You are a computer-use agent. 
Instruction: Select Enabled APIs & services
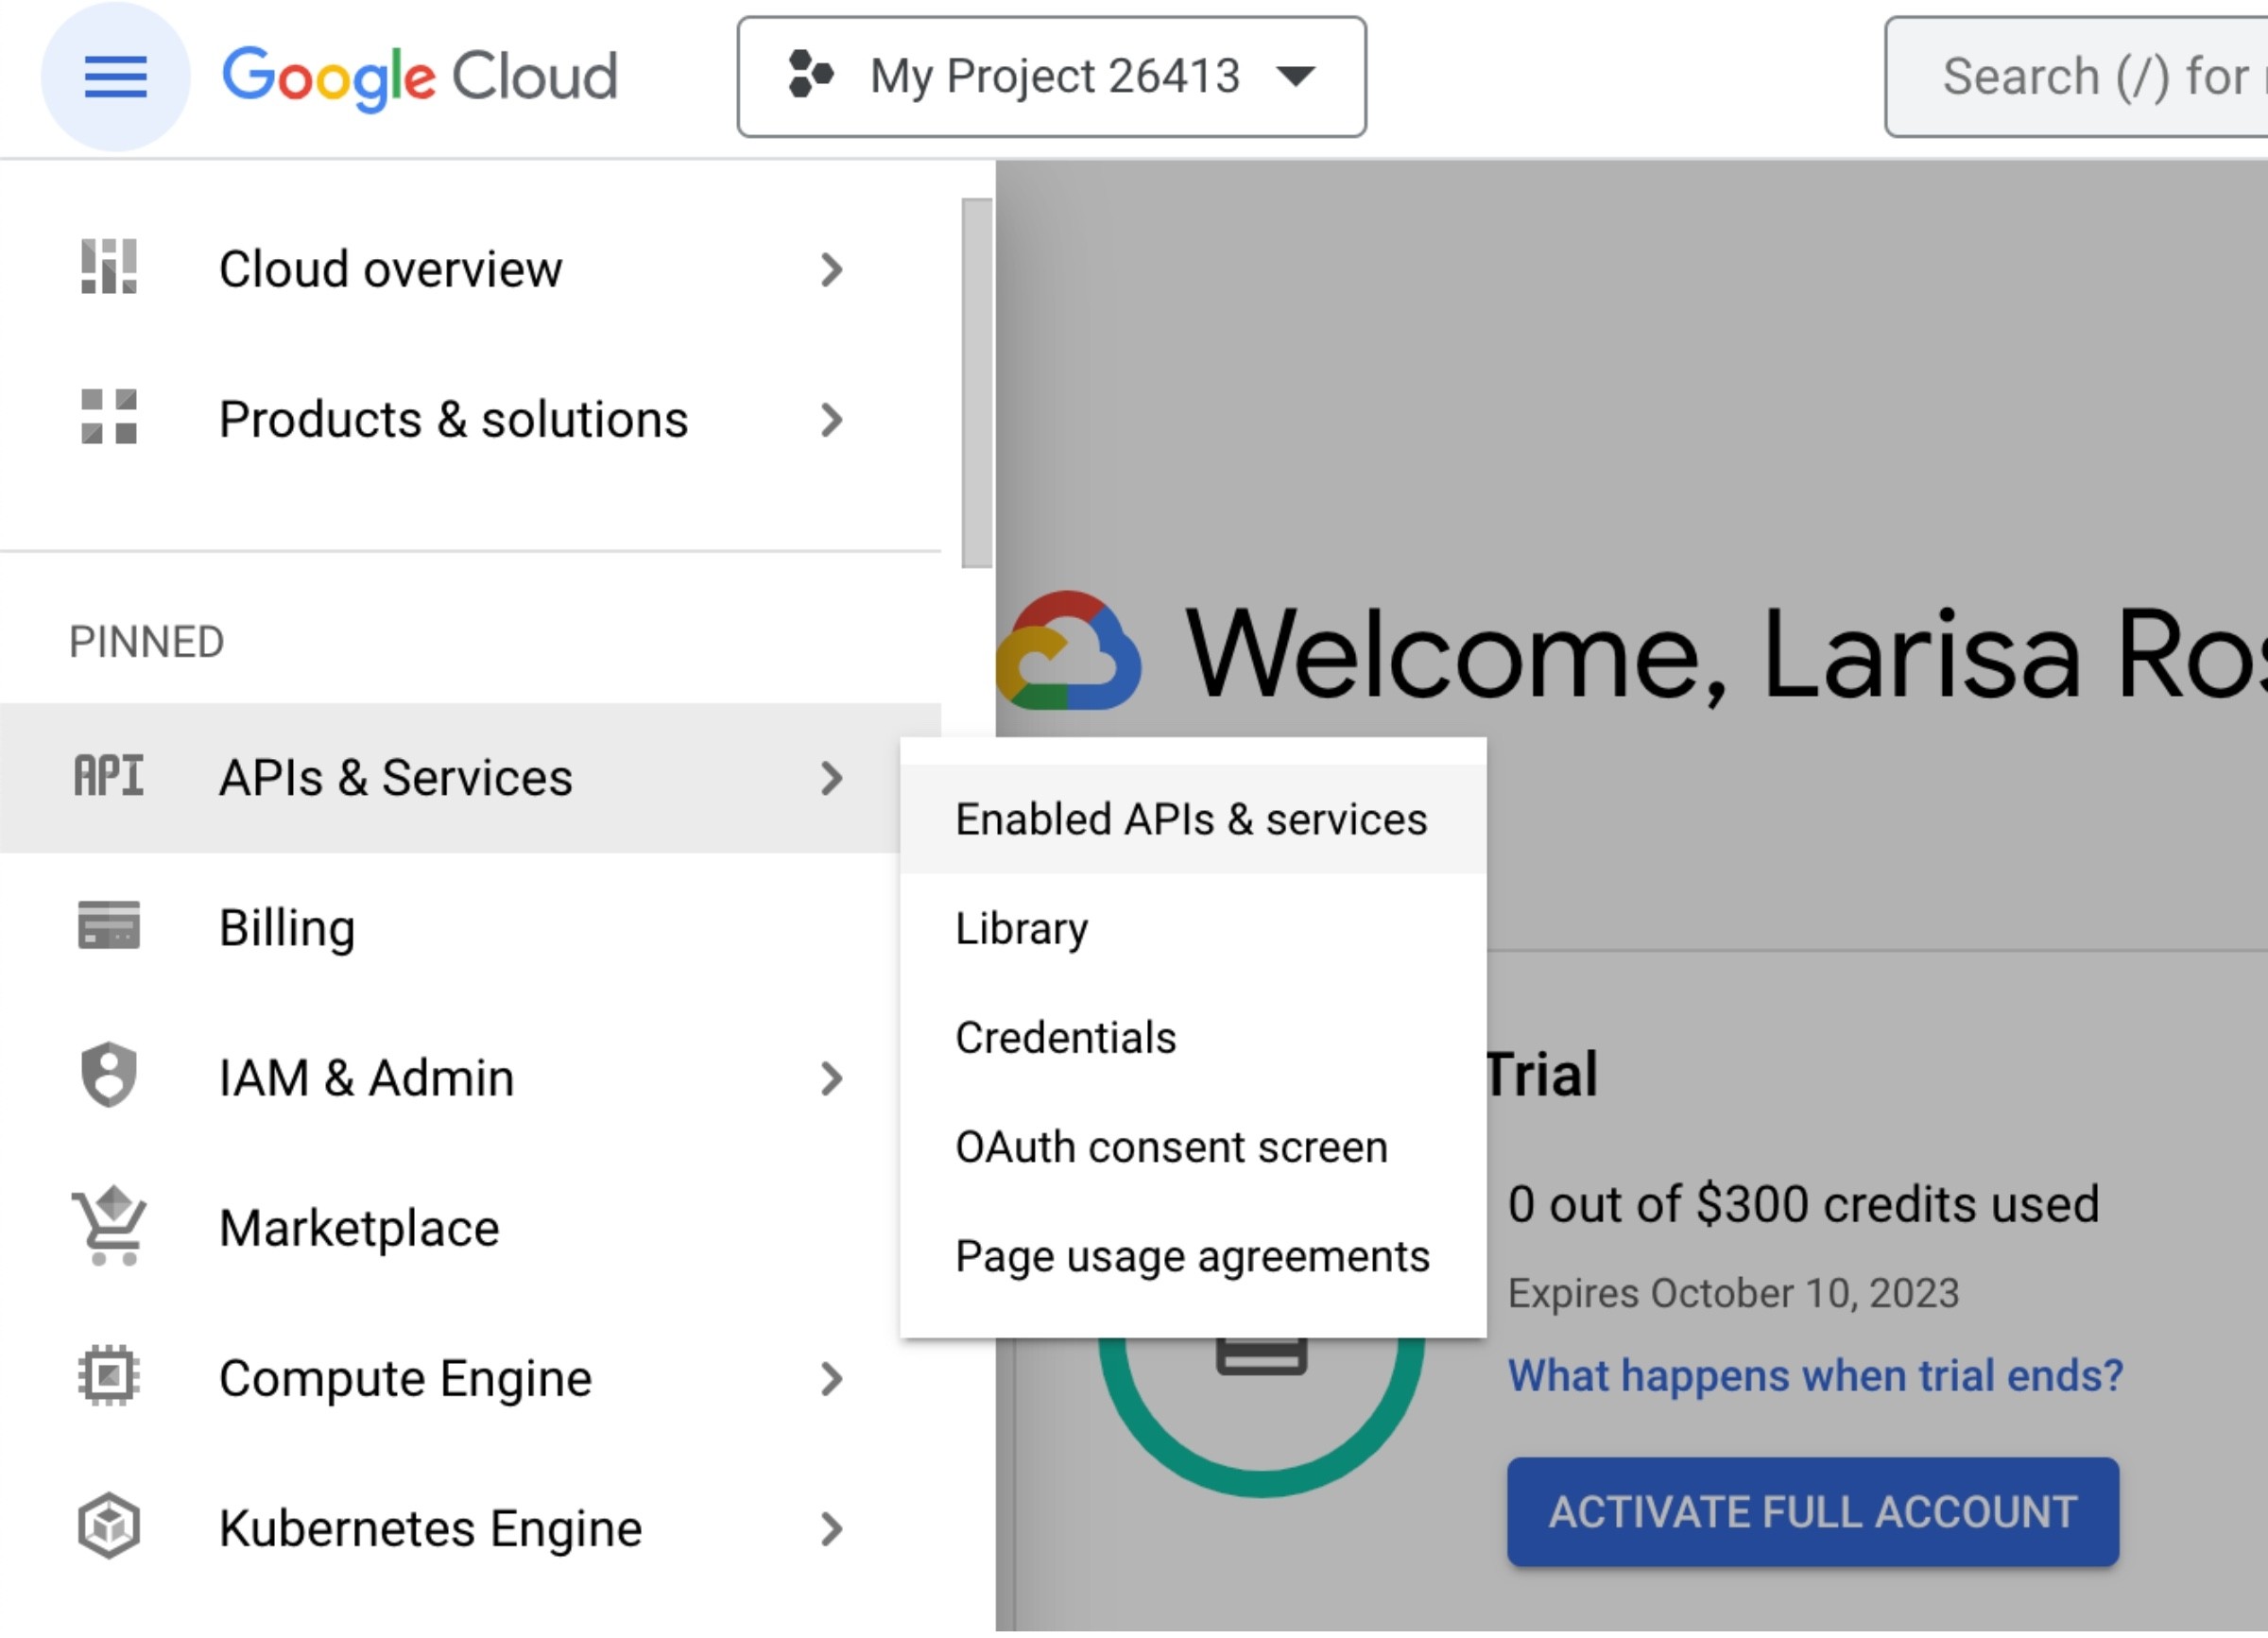pos(1193,820)
